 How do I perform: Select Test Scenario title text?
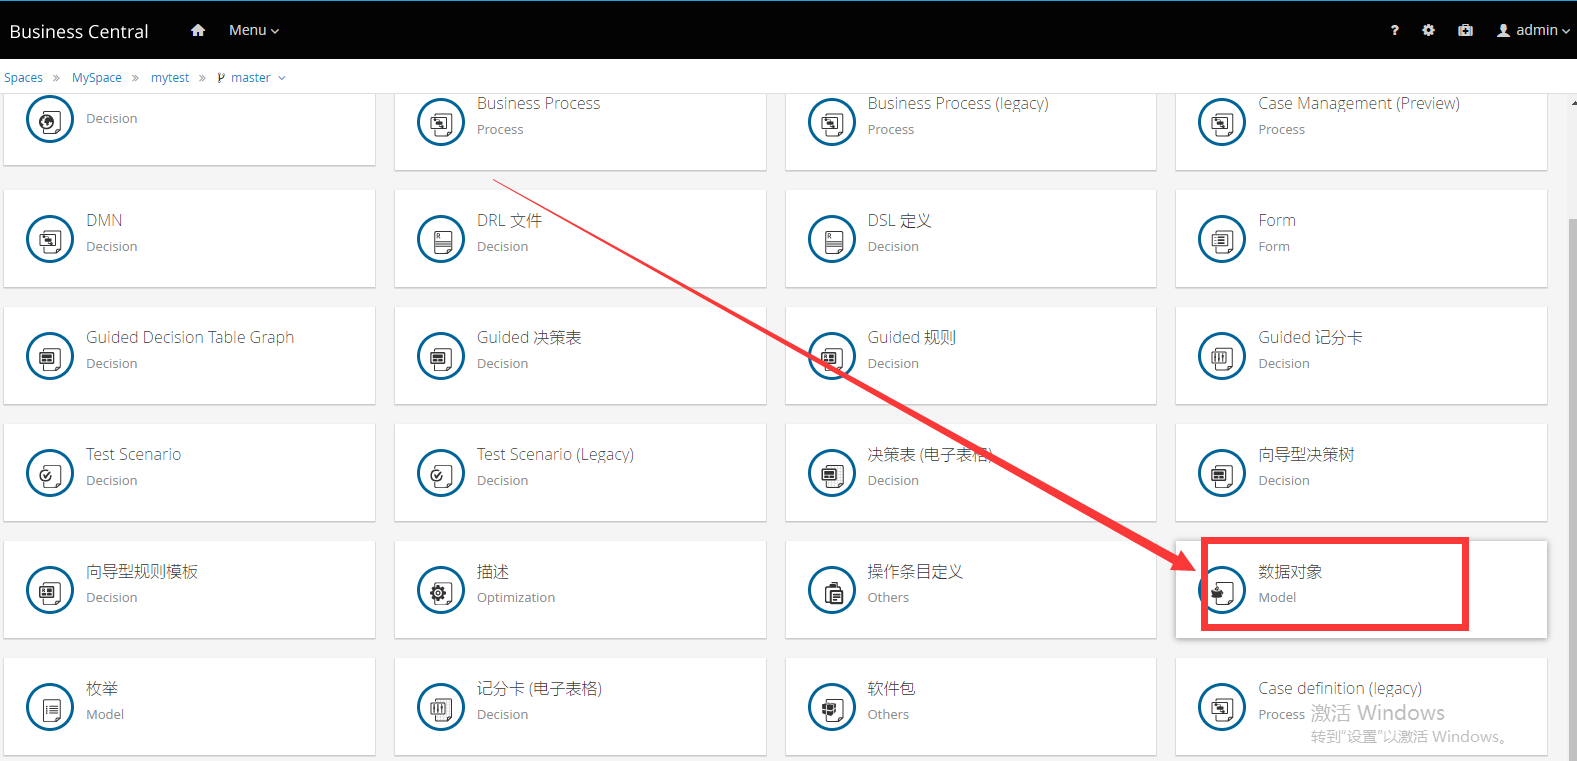134,454
